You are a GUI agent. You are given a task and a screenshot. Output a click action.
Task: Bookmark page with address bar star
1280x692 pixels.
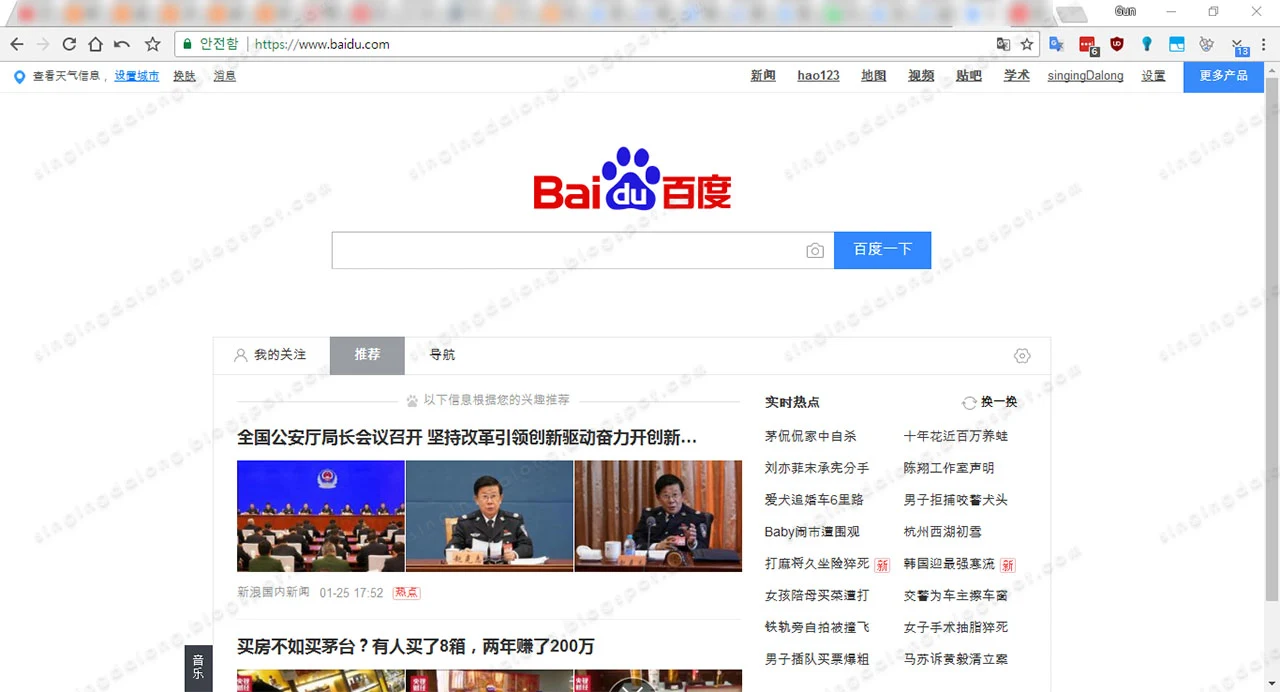click(x=1027, y=44)
